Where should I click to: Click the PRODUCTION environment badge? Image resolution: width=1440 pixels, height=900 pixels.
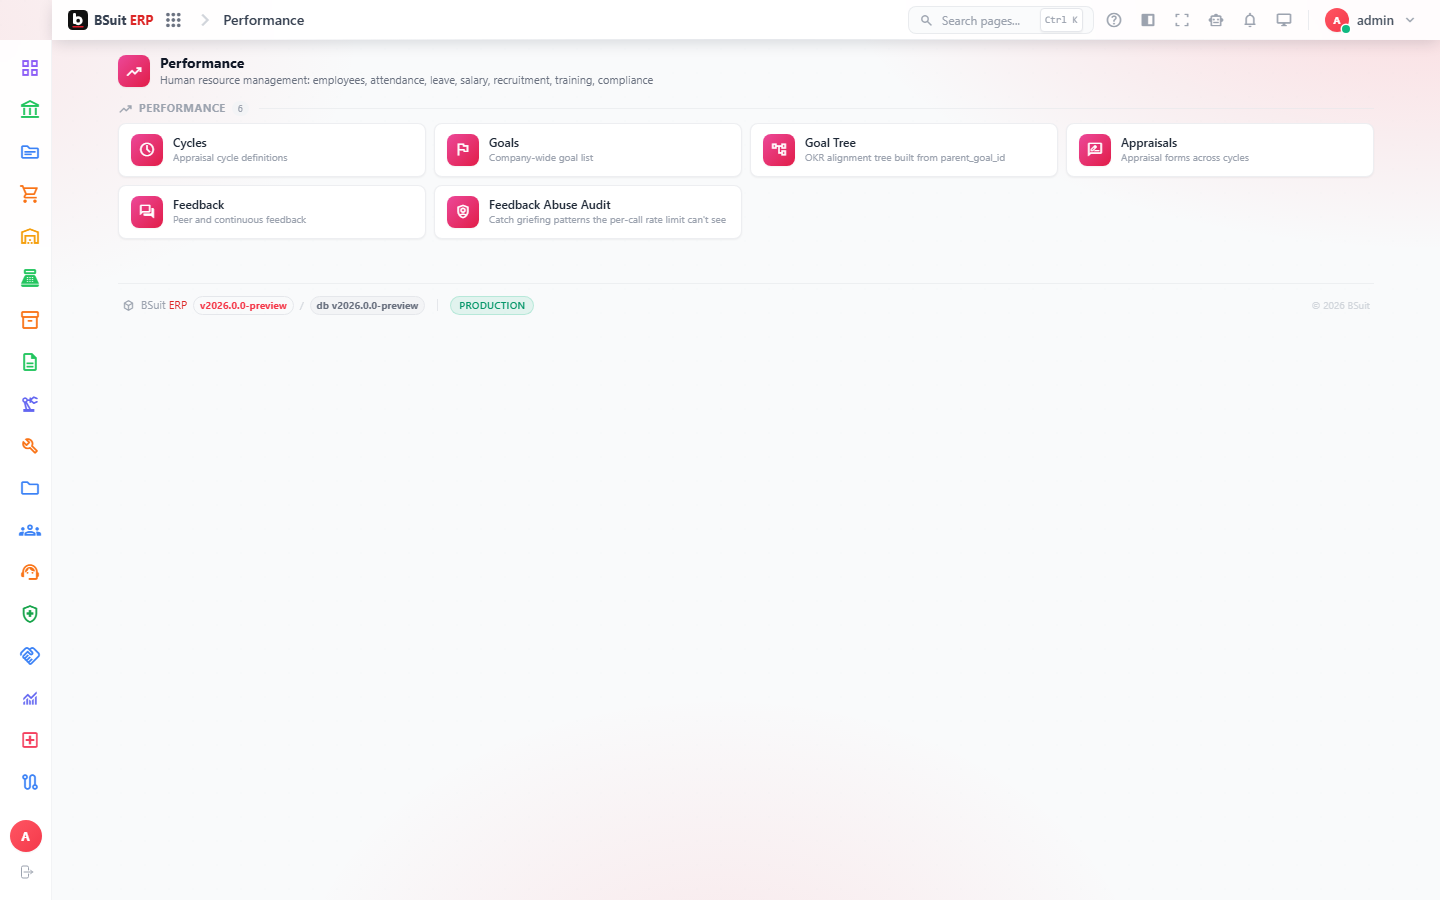pos(492,306)
